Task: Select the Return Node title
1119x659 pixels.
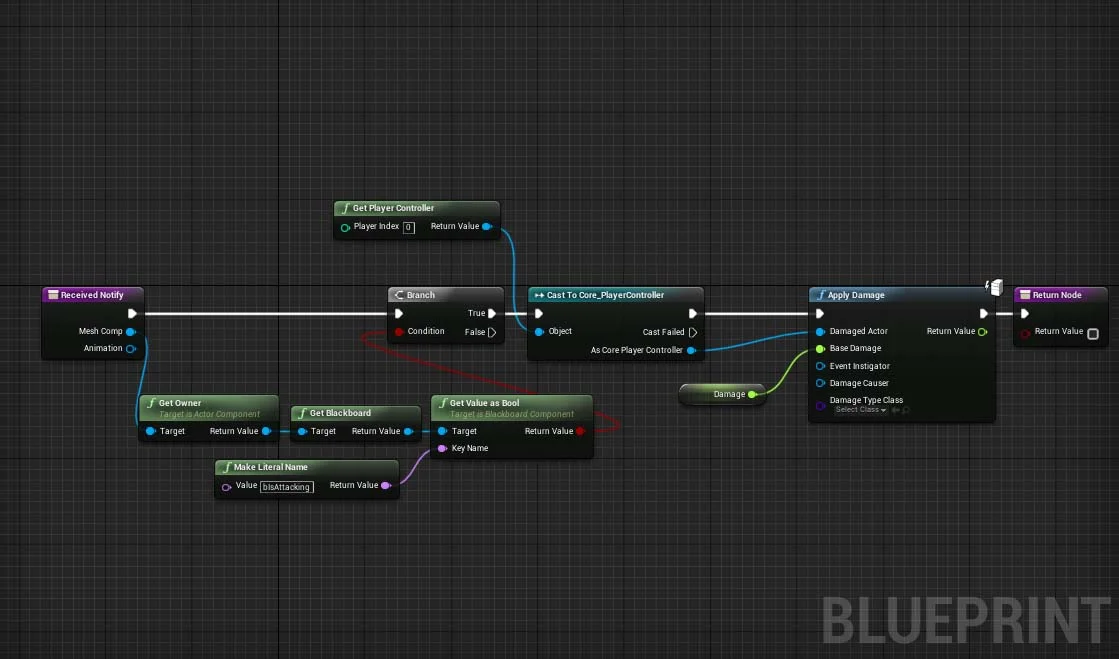Action: tap(1057, 295)
